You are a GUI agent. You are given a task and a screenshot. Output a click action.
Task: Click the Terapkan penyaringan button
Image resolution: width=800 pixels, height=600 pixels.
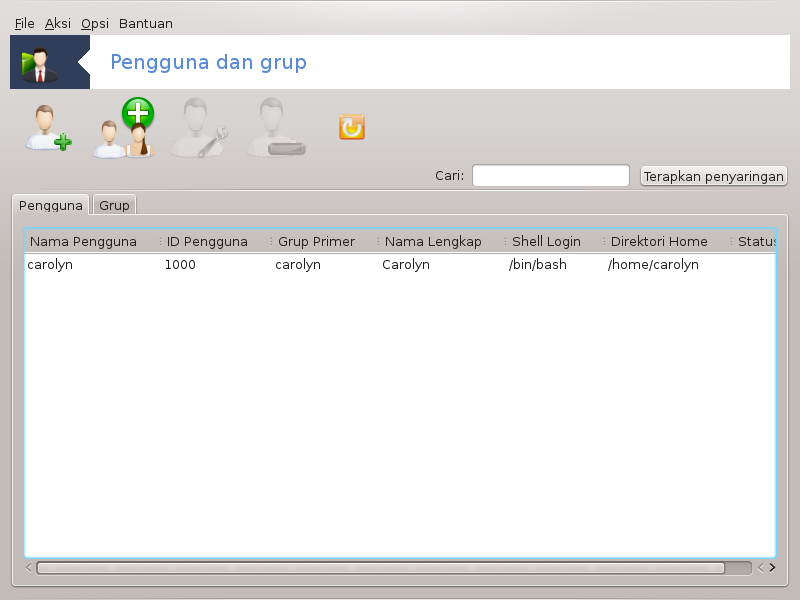tap(714, 177)
